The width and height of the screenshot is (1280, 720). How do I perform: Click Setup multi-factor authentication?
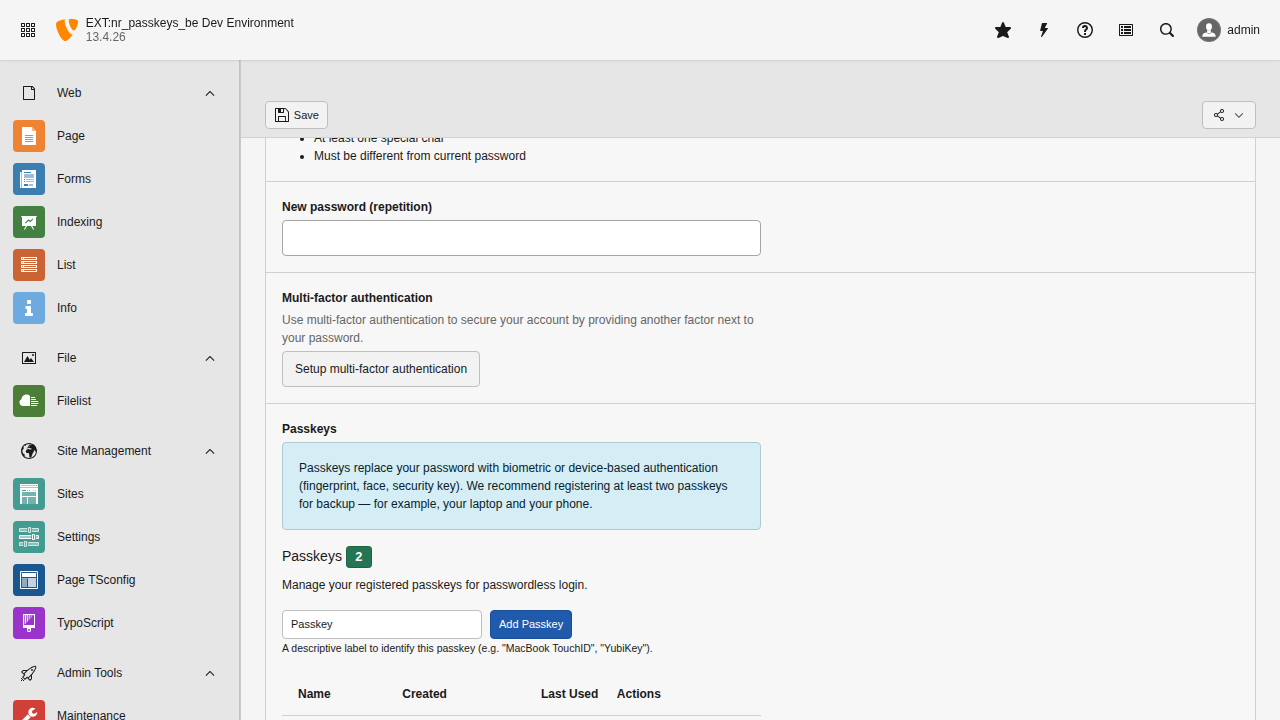point(380,369)
